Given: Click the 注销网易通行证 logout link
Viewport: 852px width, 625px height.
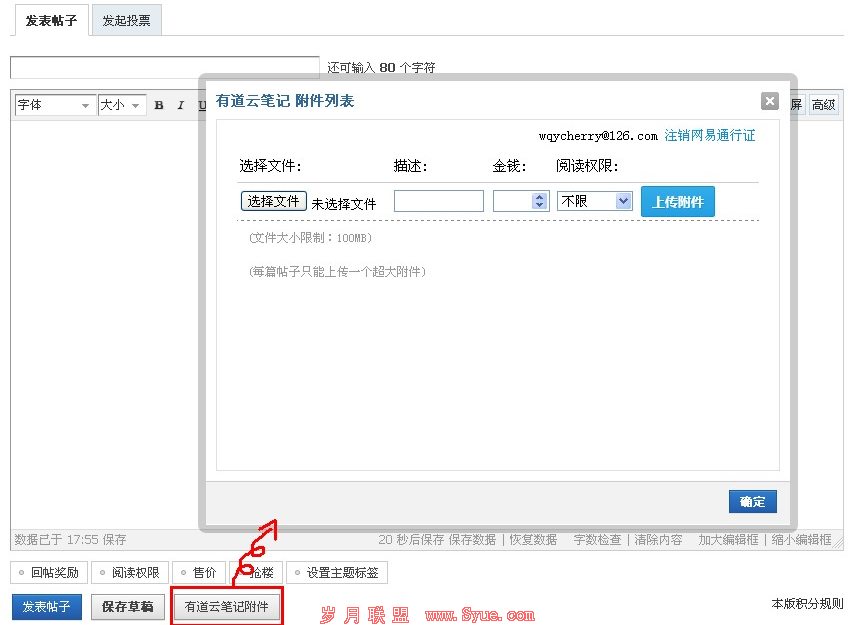Looking at the screenshot, I should (x=710, y=135).
